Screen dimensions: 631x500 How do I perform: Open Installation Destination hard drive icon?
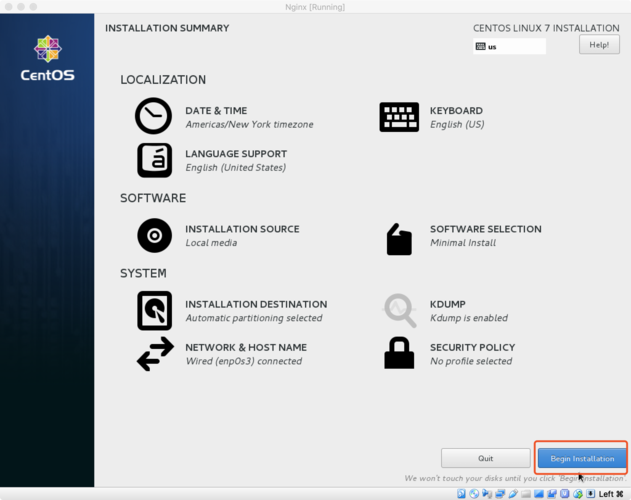pos(155,310)
